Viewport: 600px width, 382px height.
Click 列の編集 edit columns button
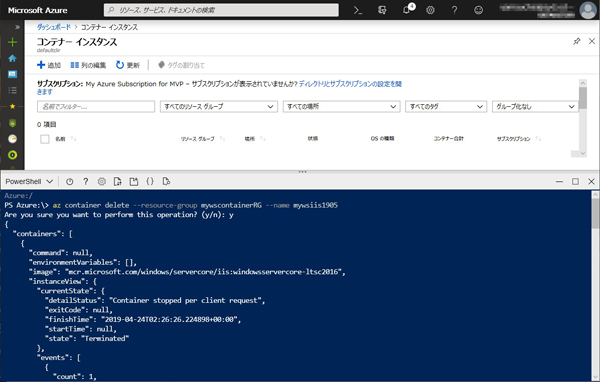(88, 65)
